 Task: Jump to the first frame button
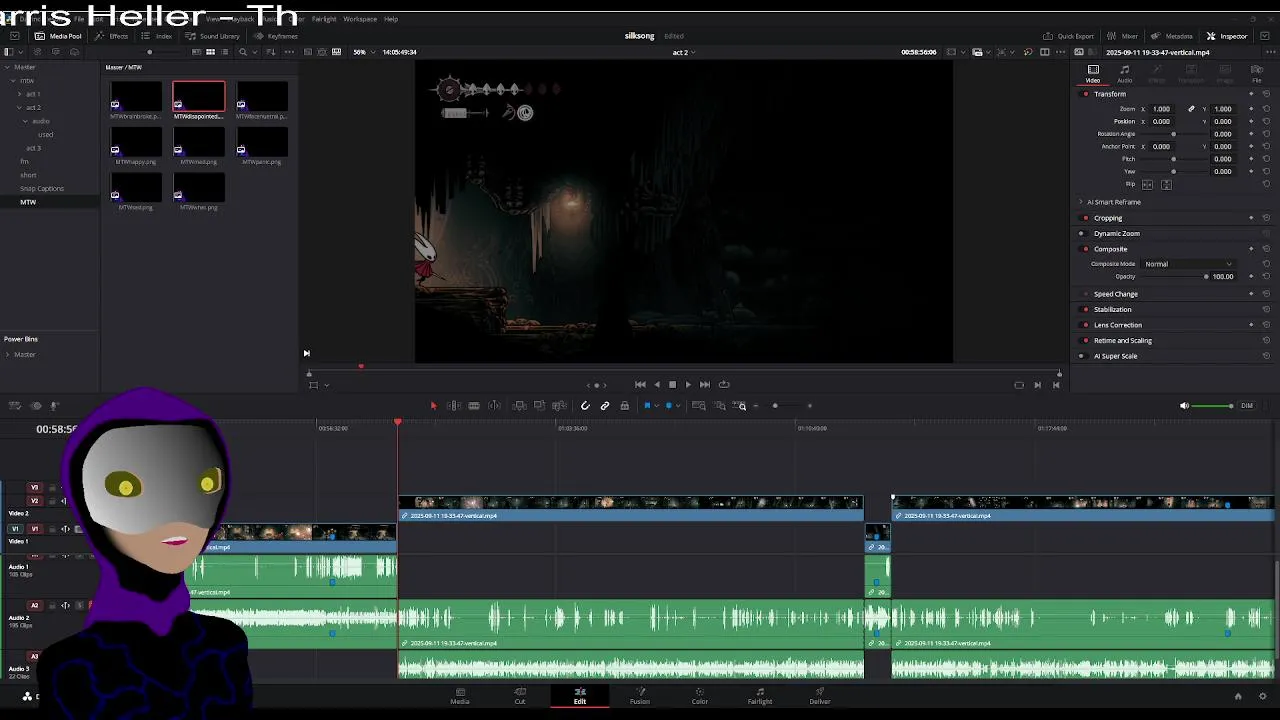(640, 384)
